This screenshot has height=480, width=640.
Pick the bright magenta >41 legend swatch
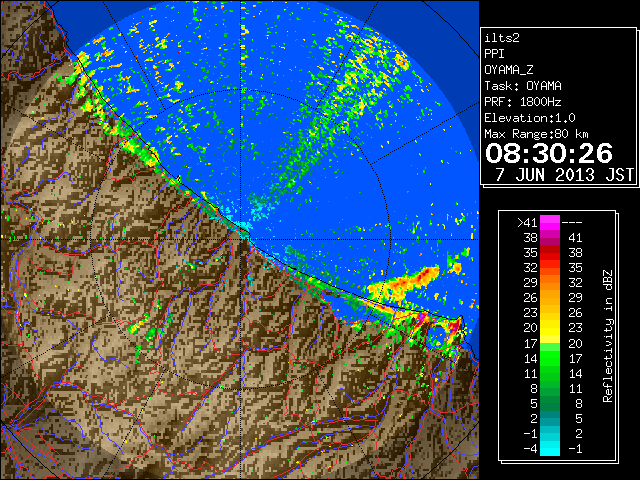[x=550, y=222]
